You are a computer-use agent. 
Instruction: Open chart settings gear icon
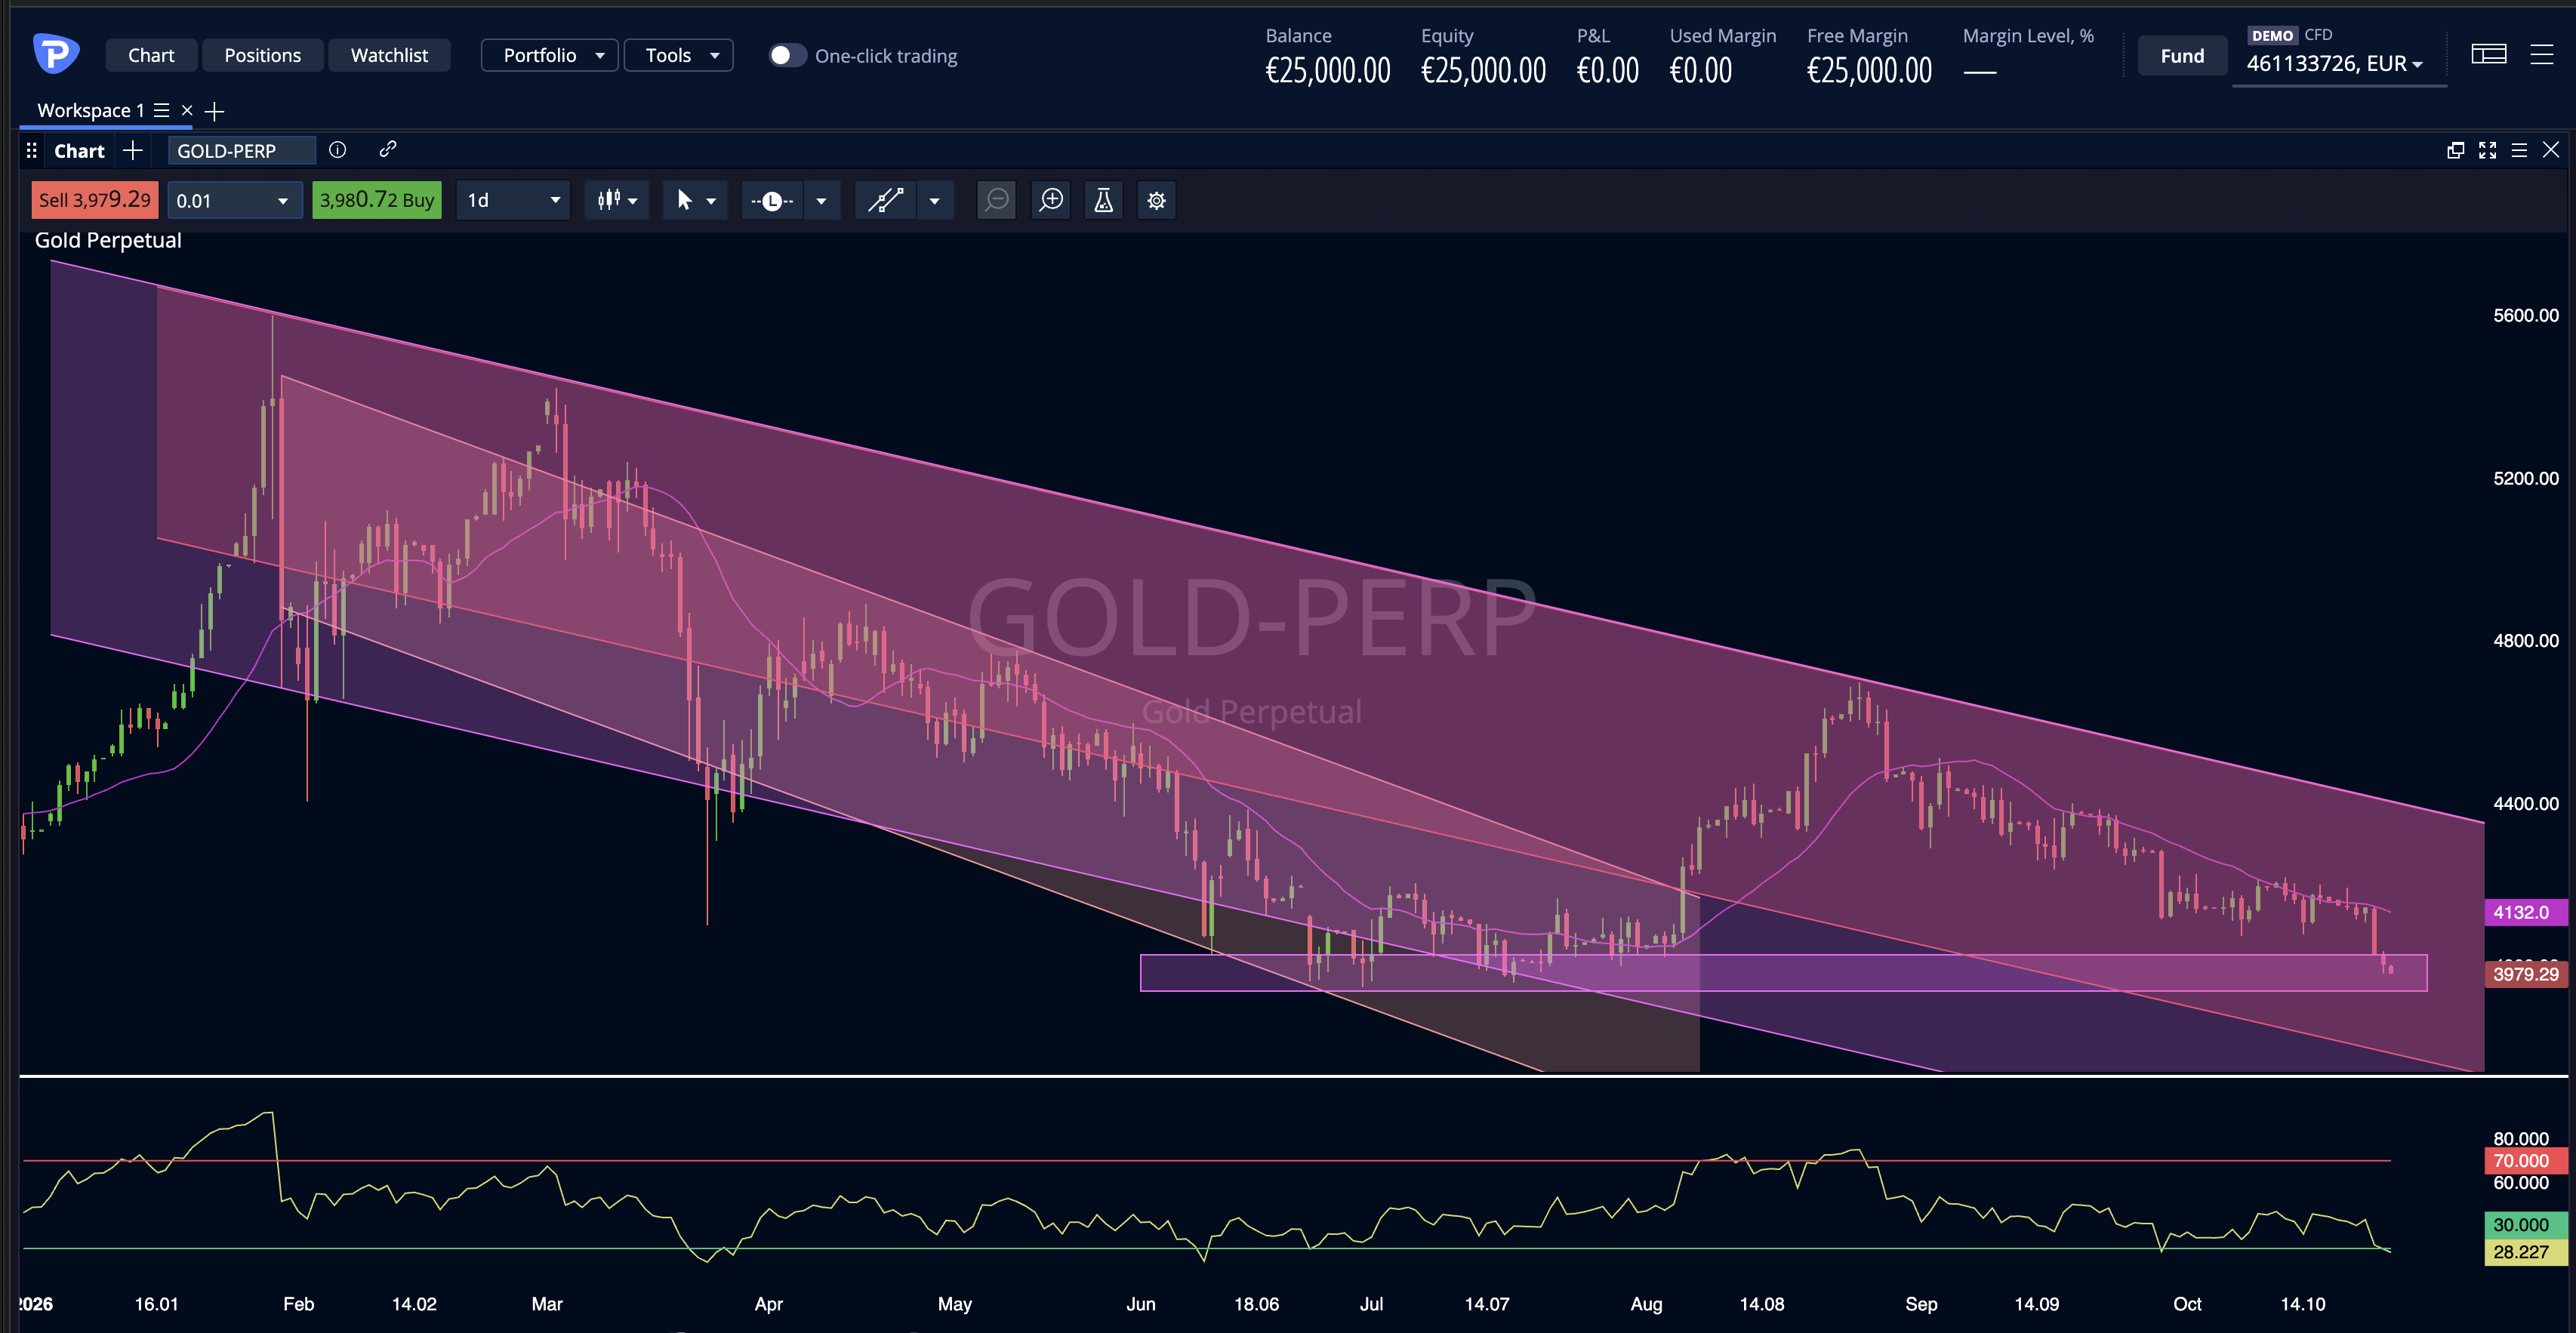click(x=1156, y=200)
